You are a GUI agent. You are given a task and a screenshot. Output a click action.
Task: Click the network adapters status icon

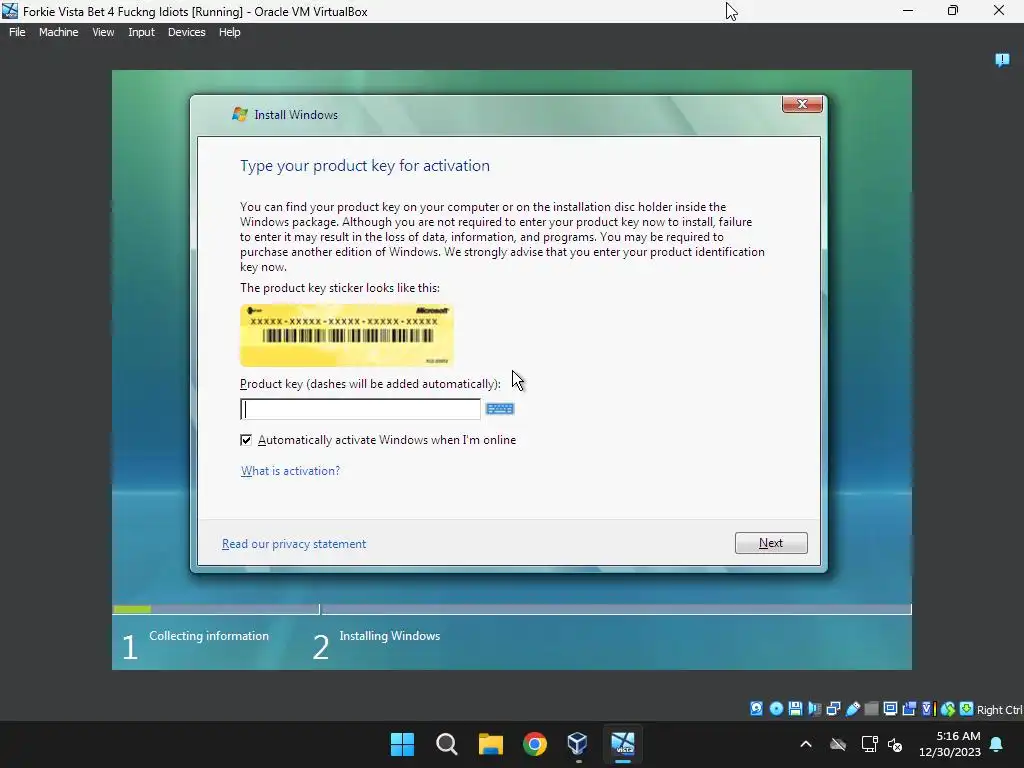[833, 709]
